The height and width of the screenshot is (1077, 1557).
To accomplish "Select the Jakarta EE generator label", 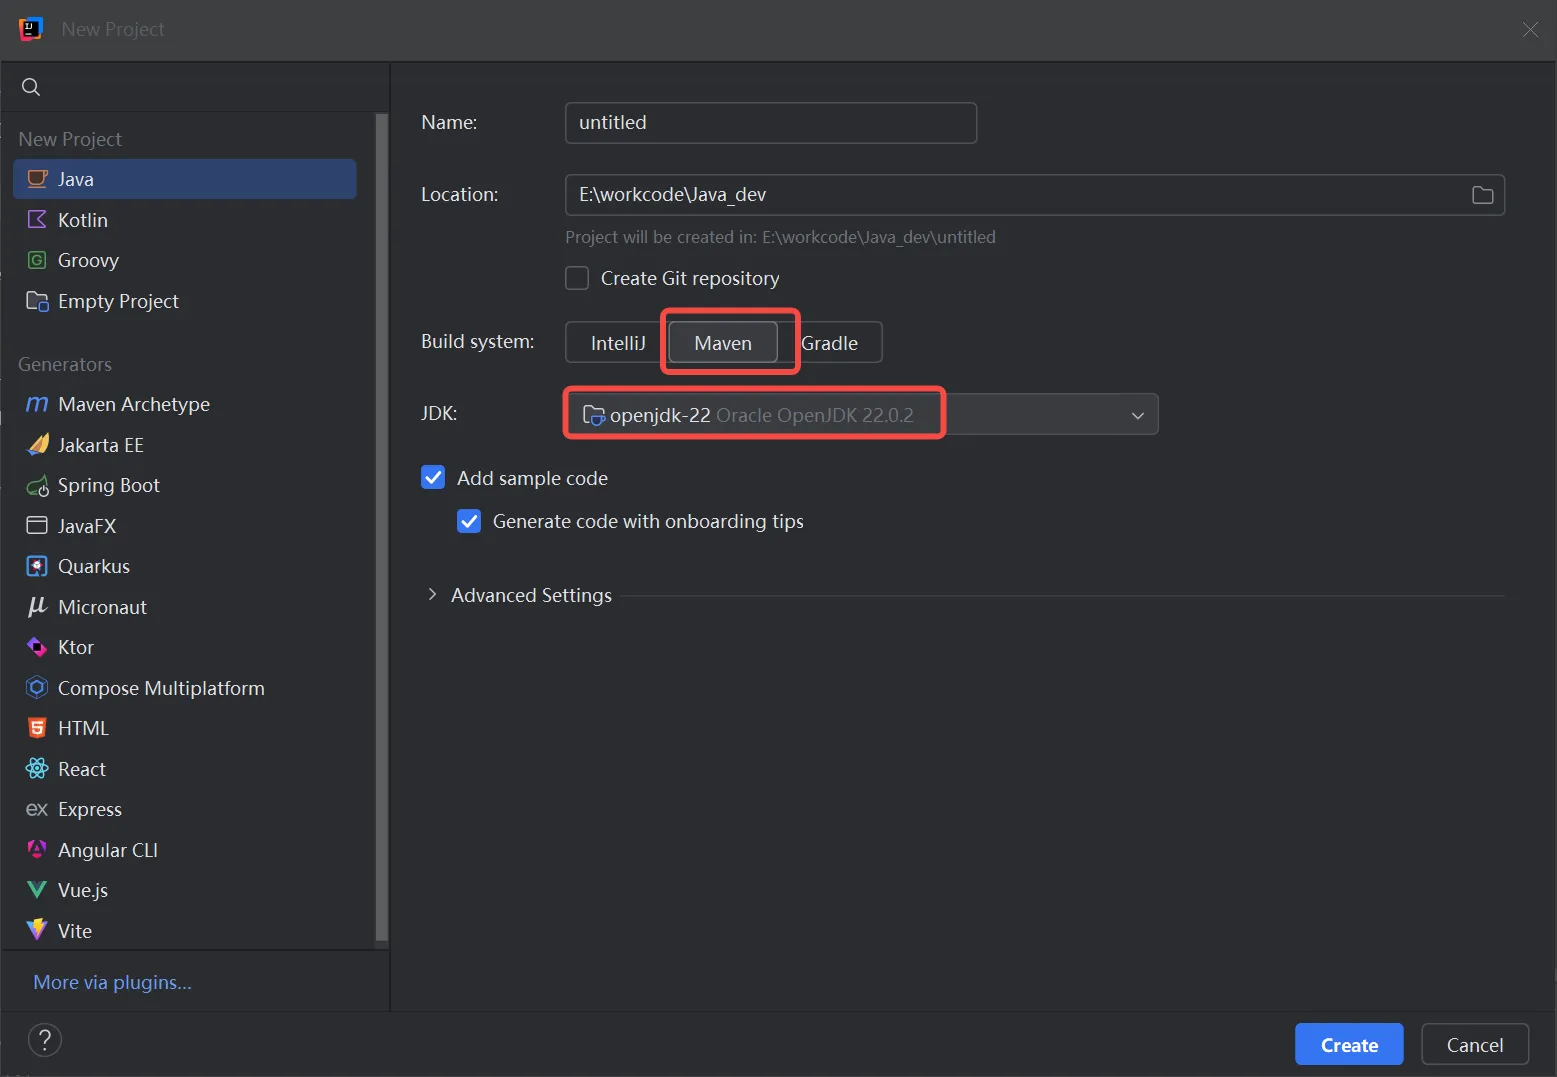I will tap(101, 445).
